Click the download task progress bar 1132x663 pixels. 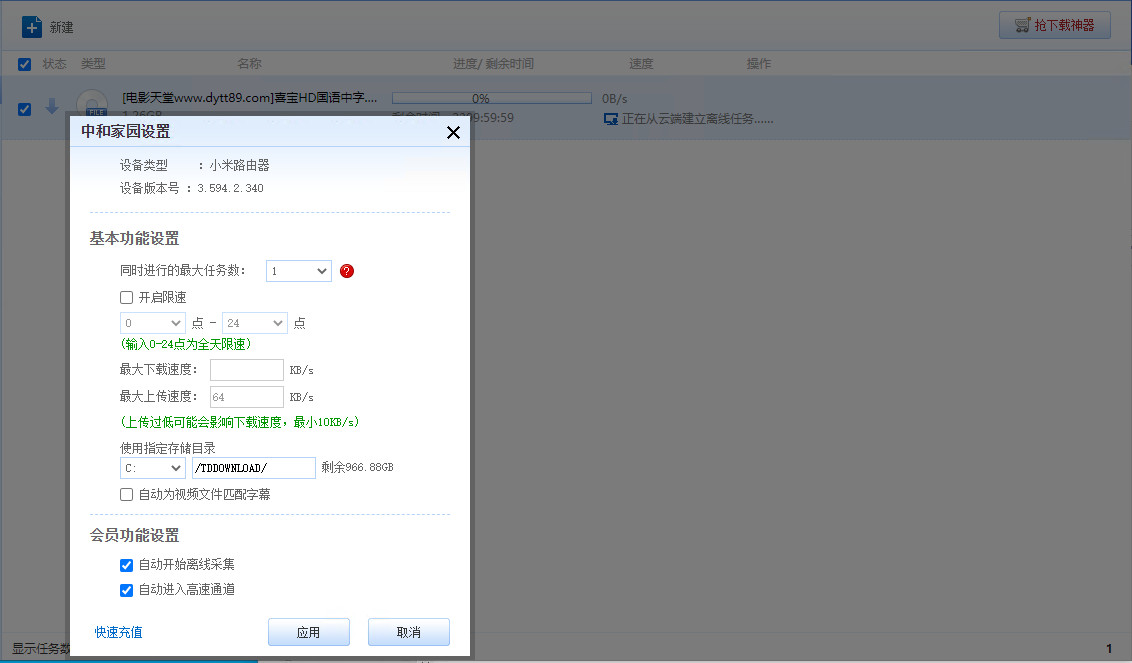(x=480, y=98)
